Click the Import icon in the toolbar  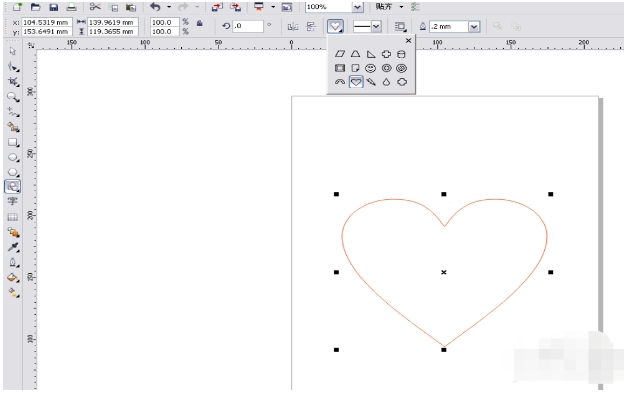[x=217, y=7]
